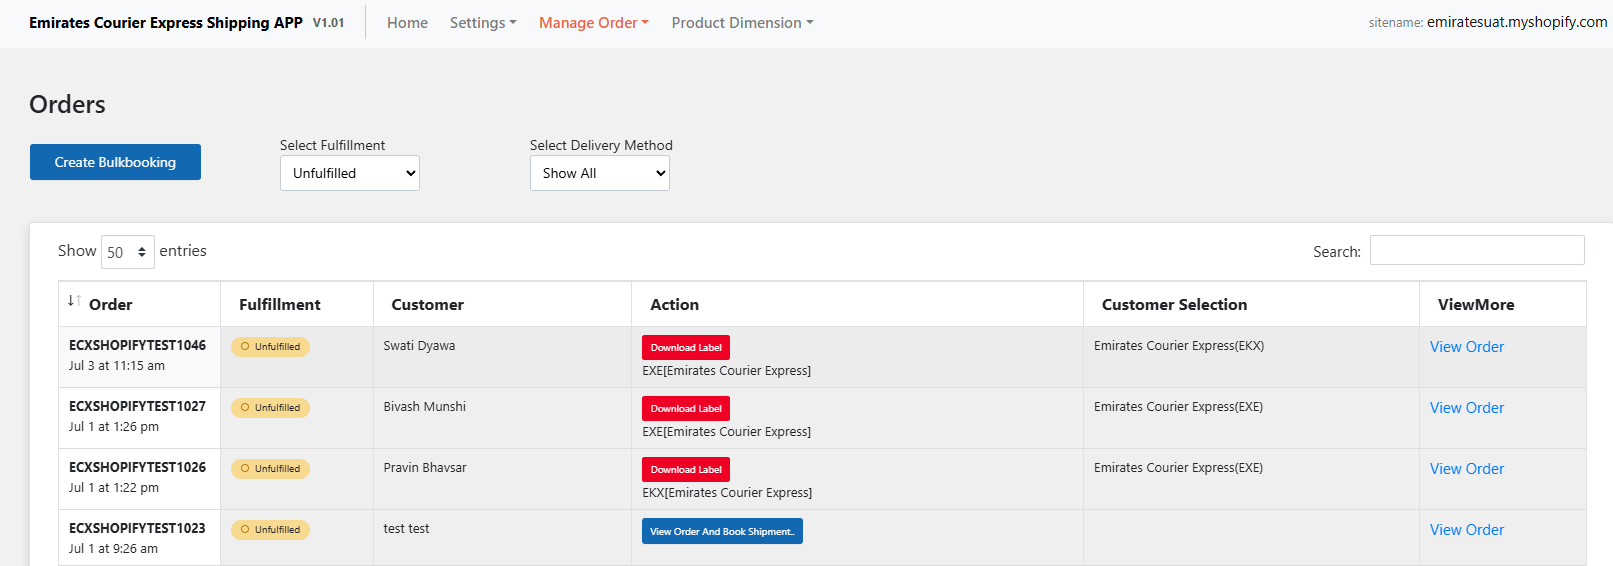The height and width of the screenshot is (566, 1613).
Task: Open the Select Delivery Method dropdown
Action: (x=600, y=173)
